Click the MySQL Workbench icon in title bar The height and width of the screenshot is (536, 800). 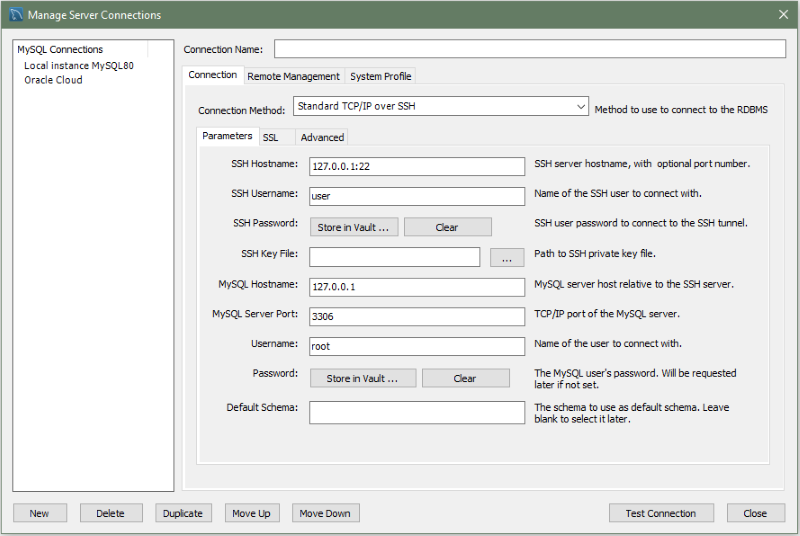pos(16,15)
